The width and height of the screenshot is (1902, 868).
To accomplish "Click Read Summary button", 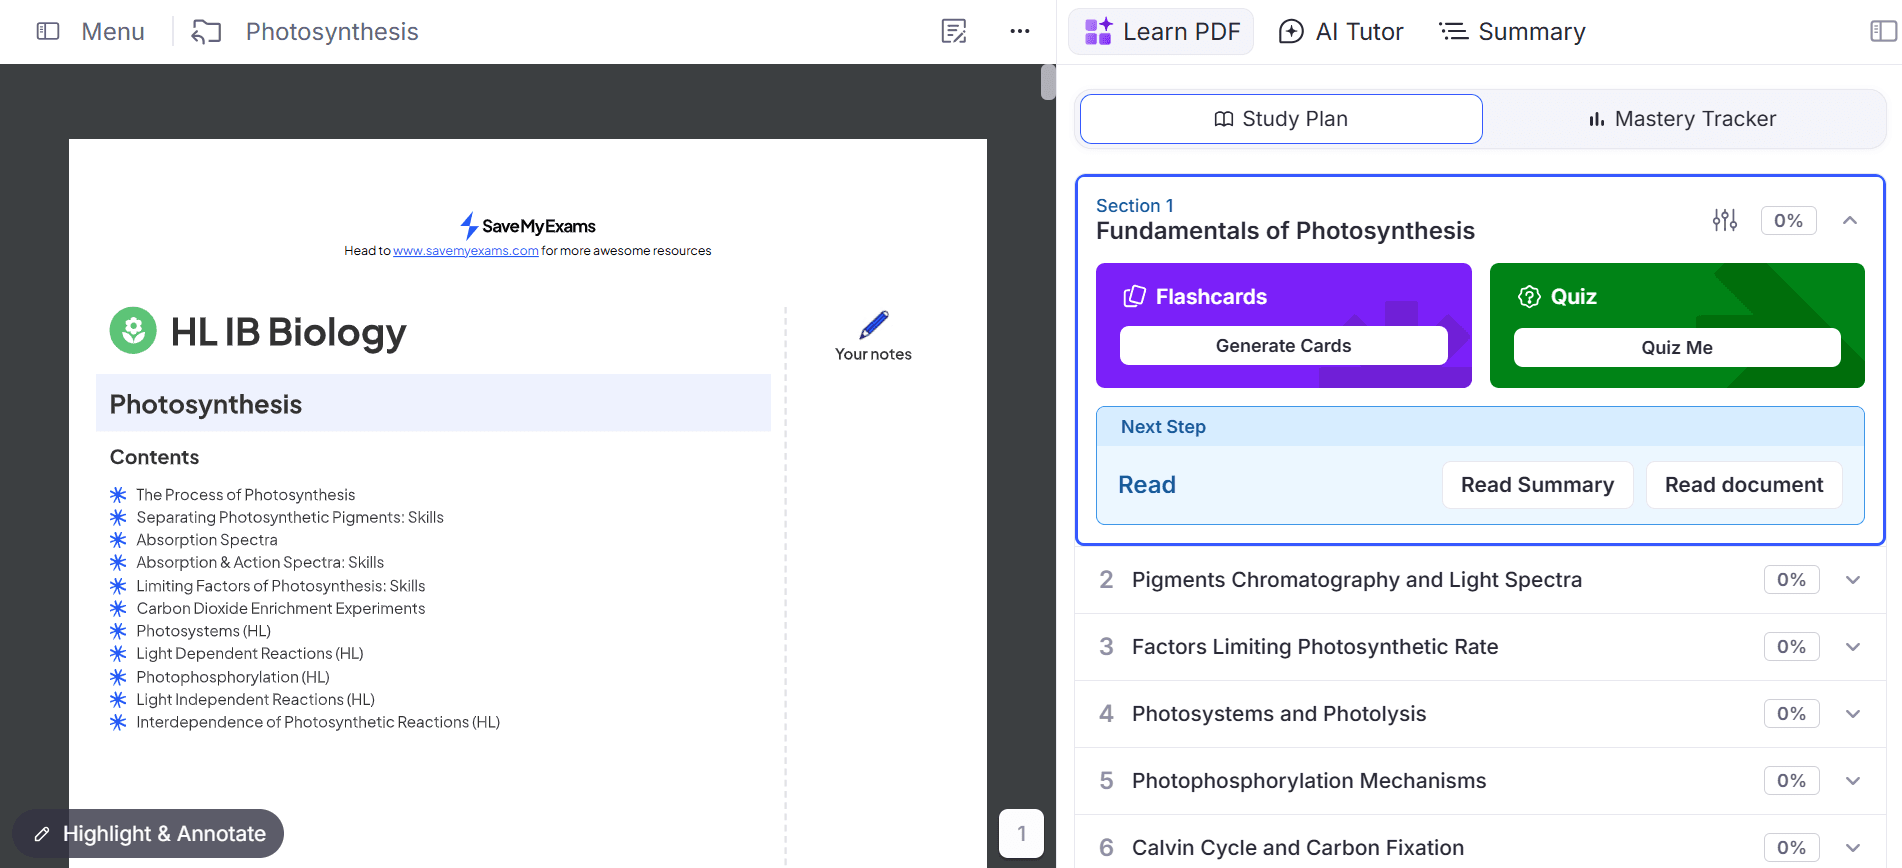I will [x=1537, y=485].
